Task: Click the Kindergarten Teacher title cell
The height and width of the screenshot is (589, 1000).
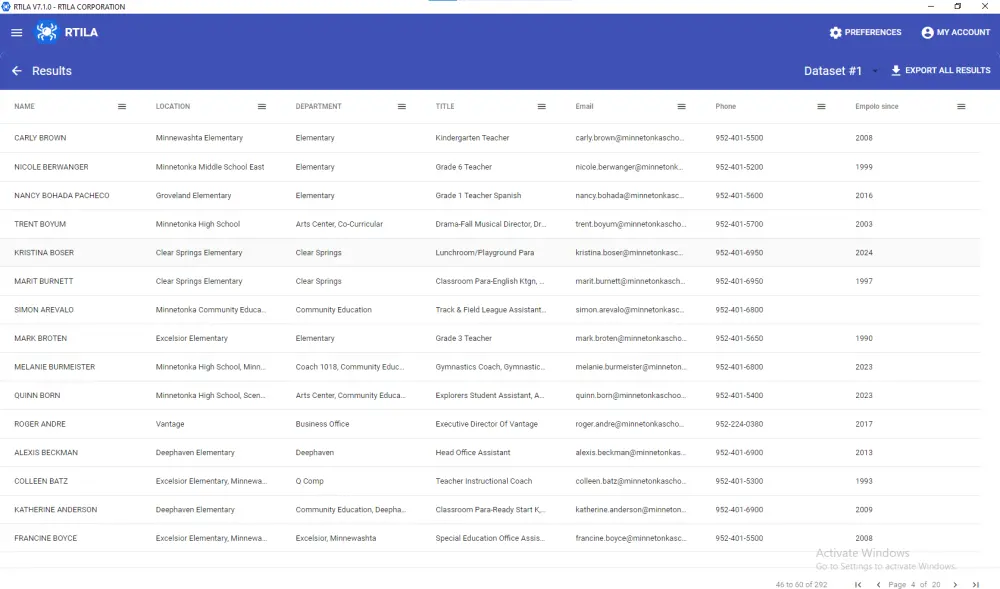Action: click(473, 138)
